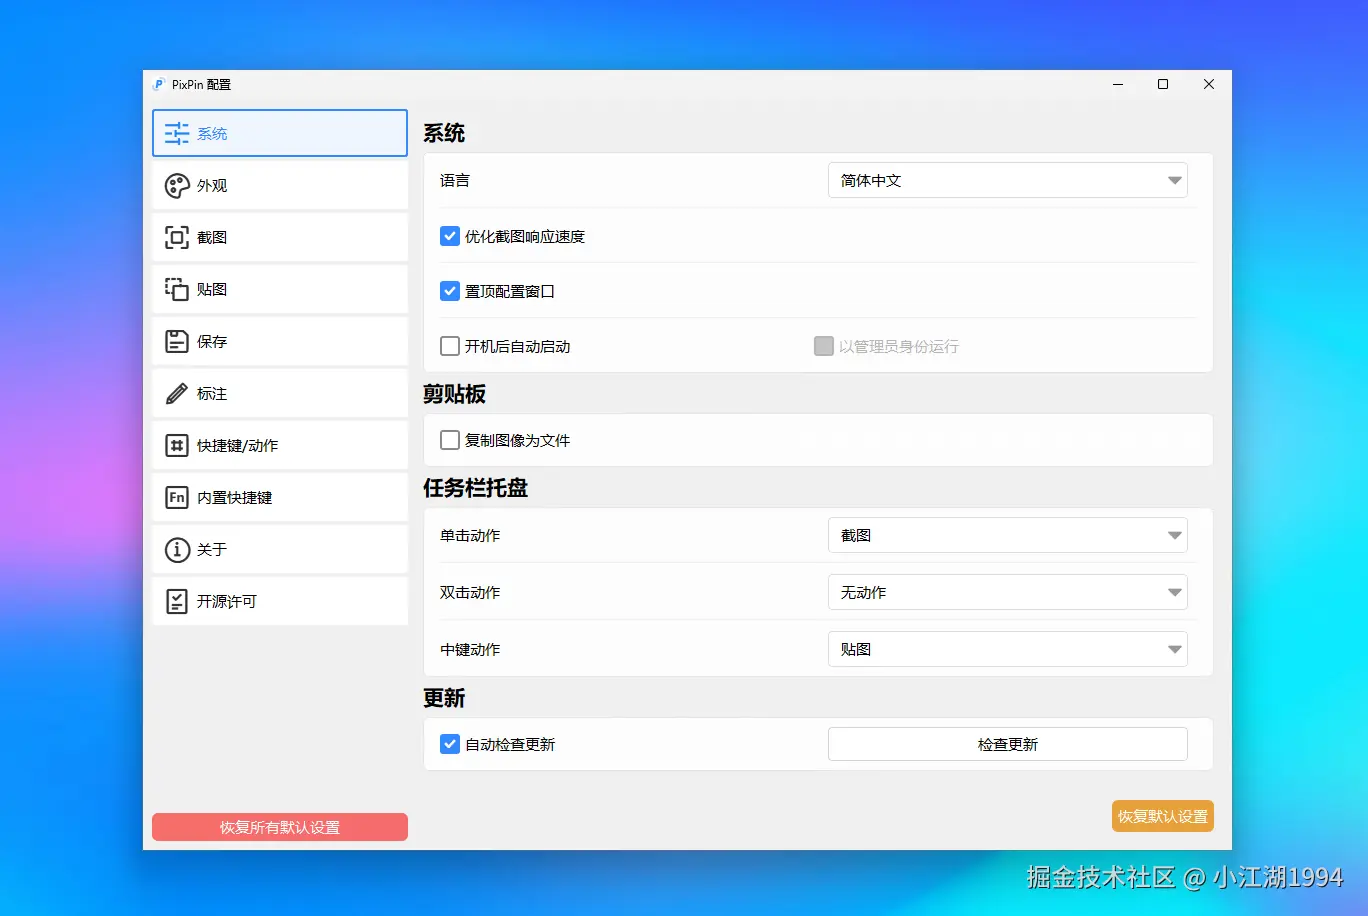The image size is (1368, 916).
Task: Open the 双击动作 dropdown showing 无动作
Action: pyautogui.click(x=1008, y=592)
